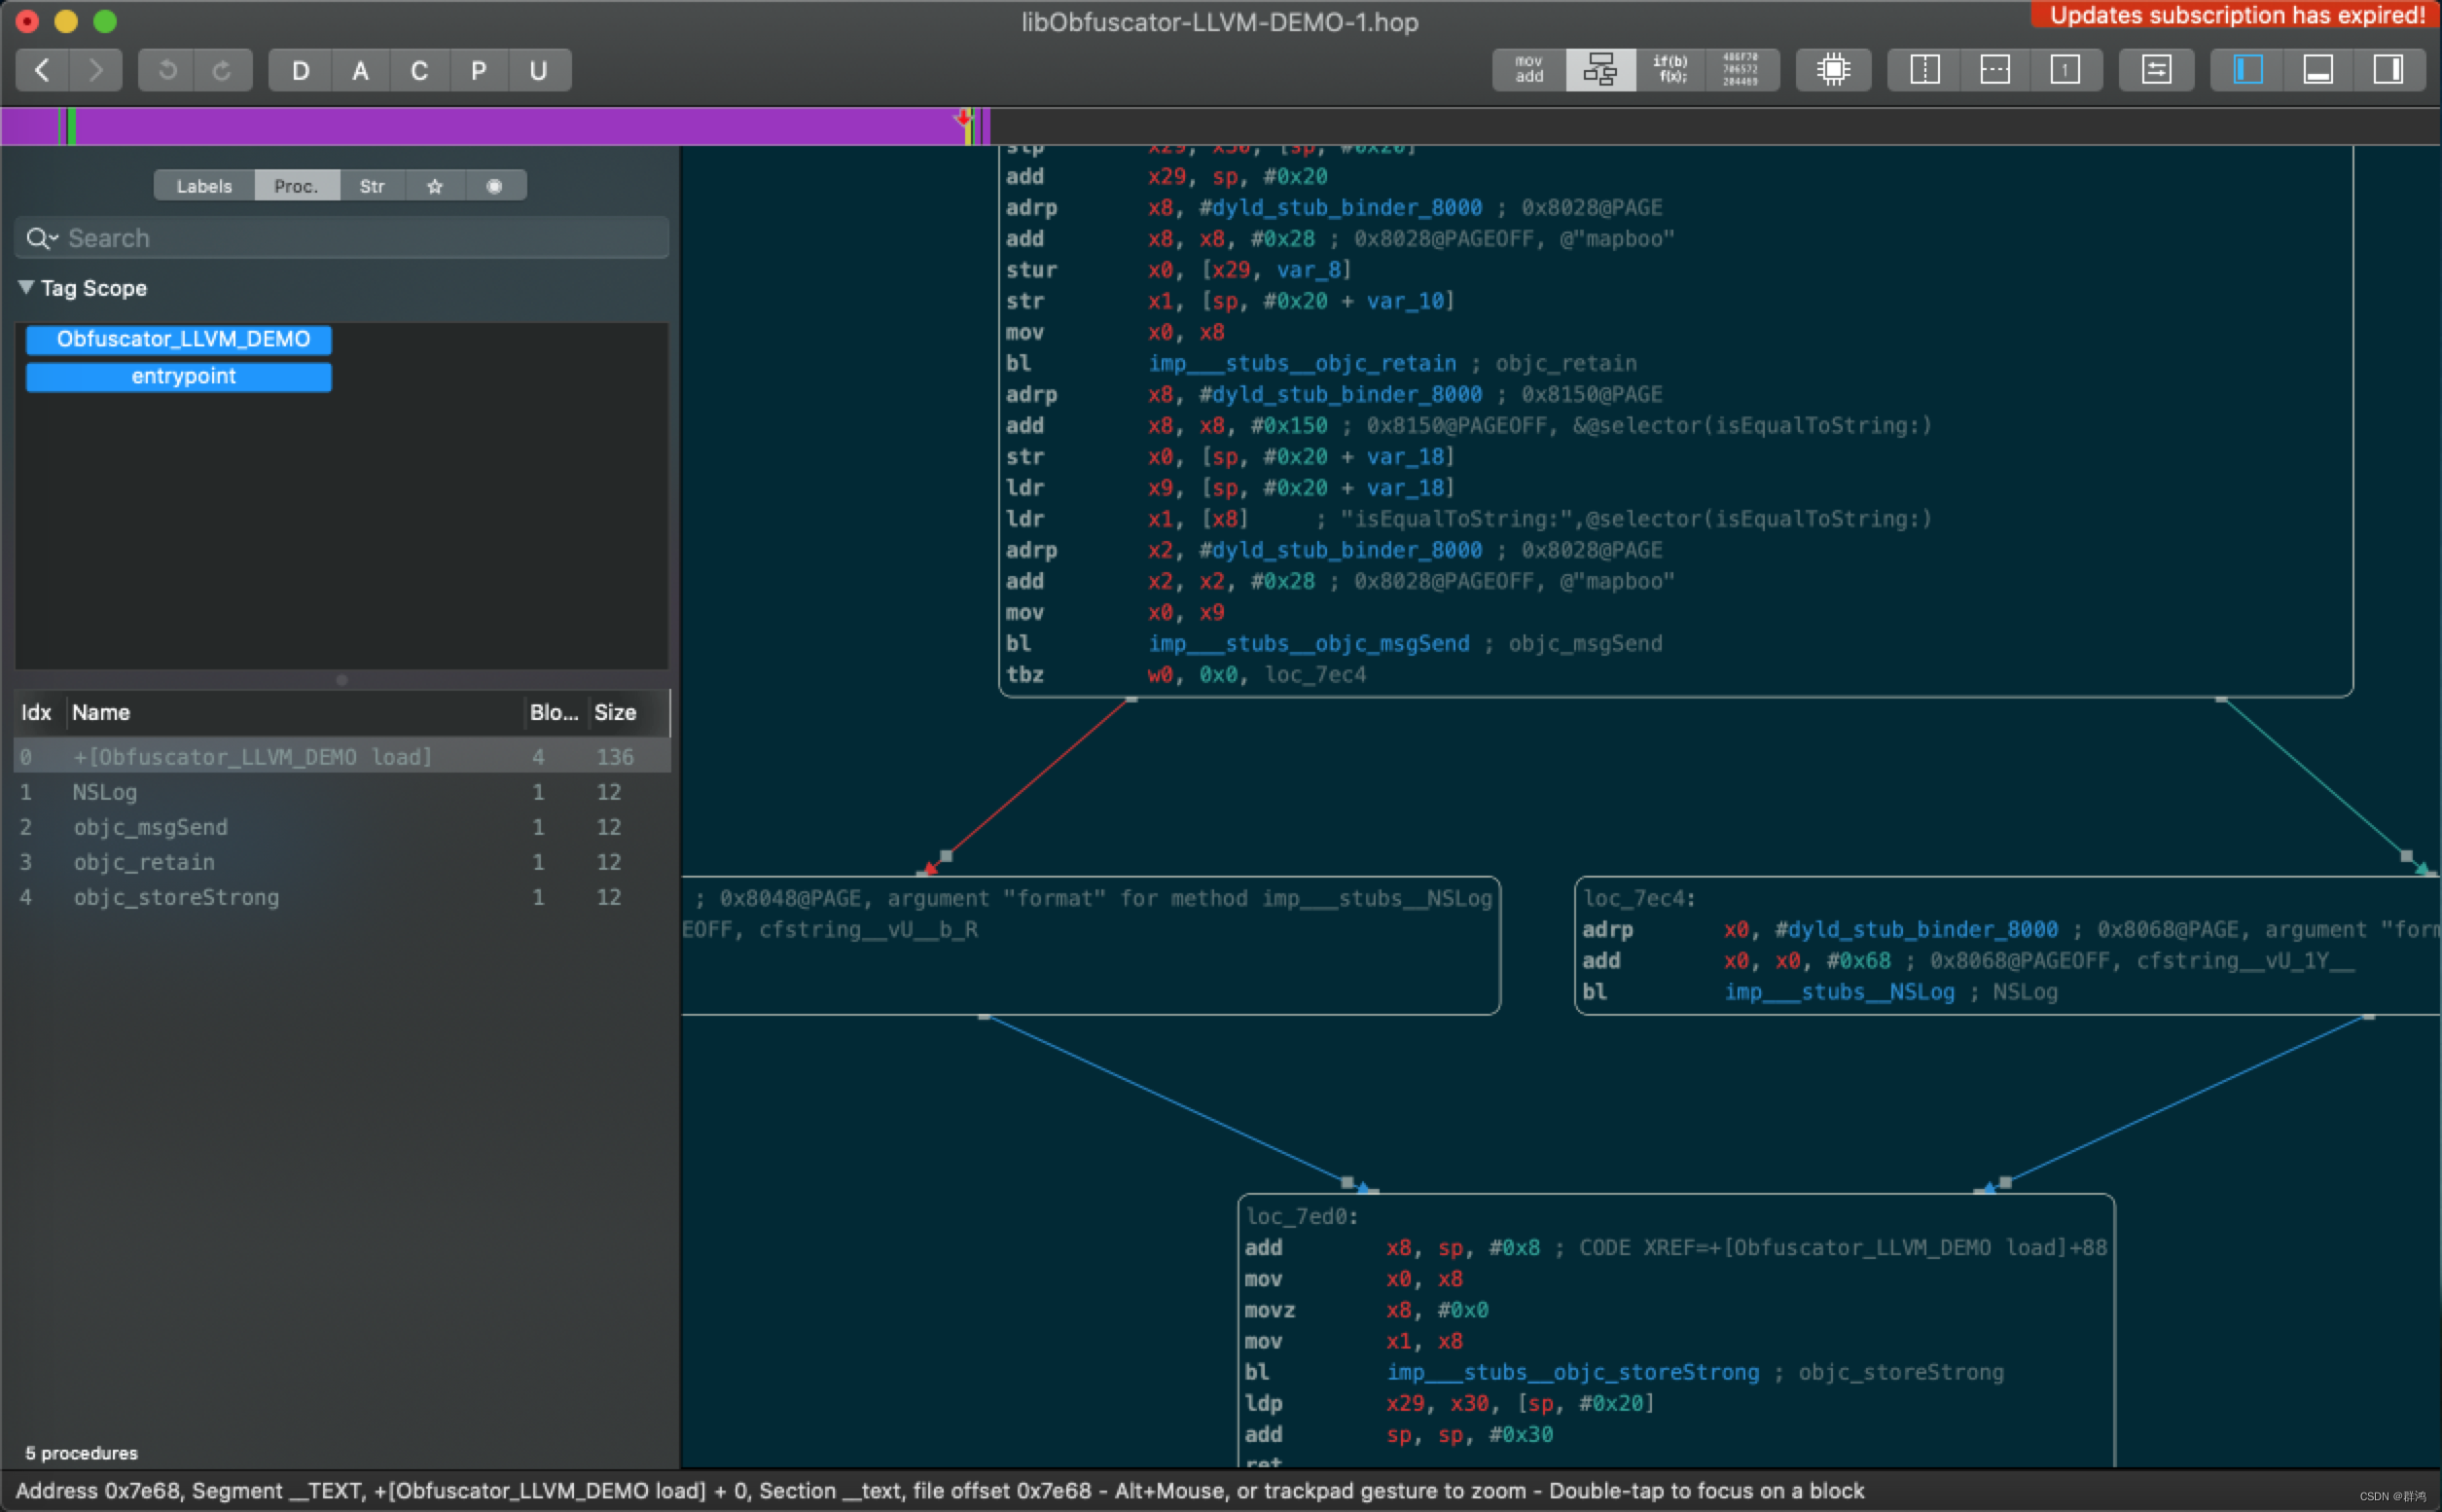The image size is (2442, 1512).
Task: Click the purple segment navigation bar
Action: coord(500,127)
